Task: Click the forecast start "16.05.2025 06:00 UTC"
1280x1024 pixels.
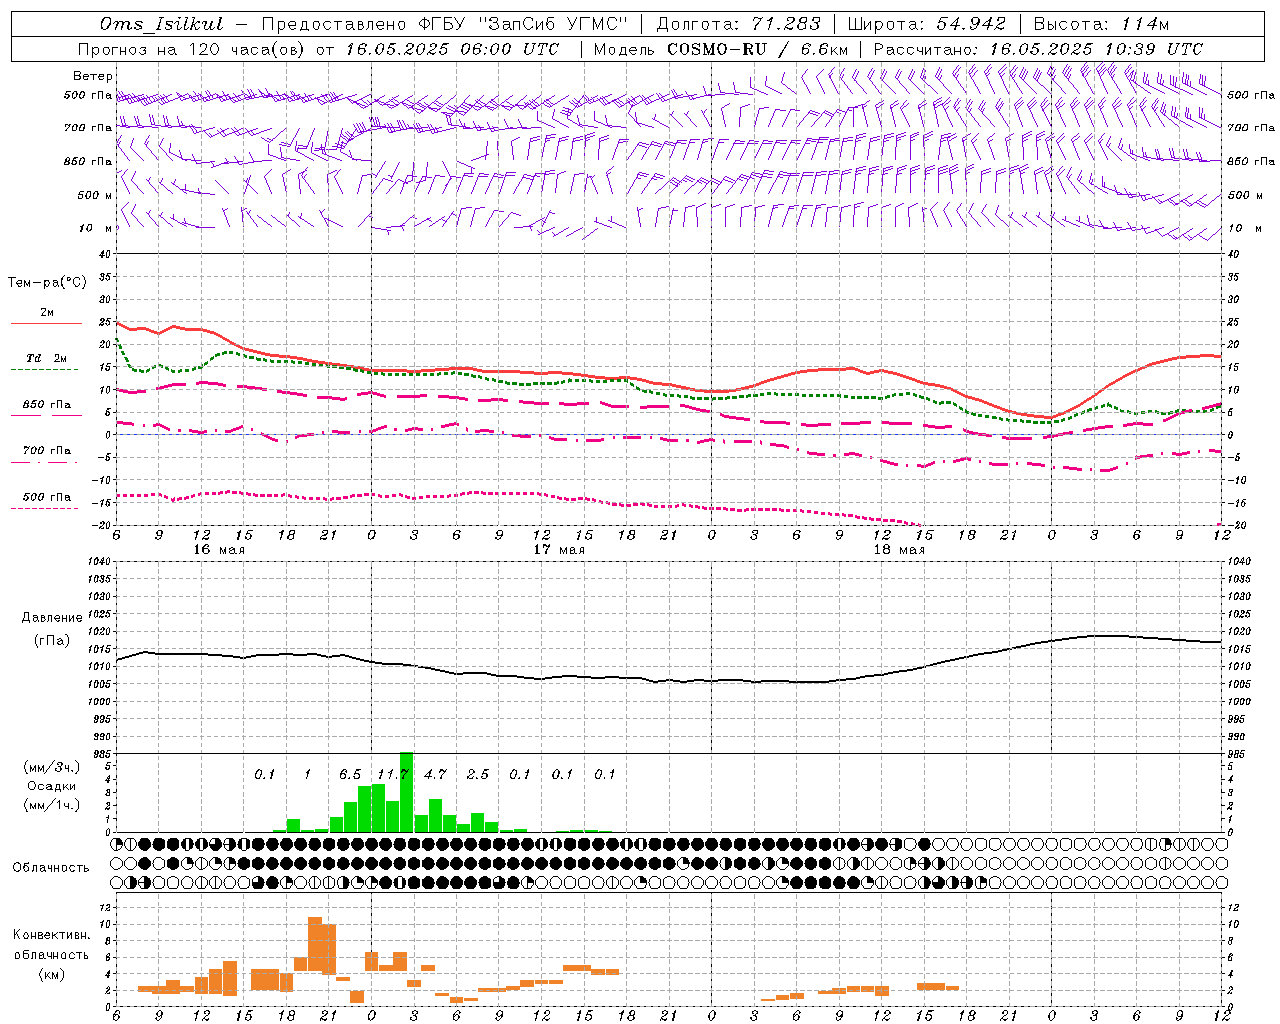Action: pos(452,49)
